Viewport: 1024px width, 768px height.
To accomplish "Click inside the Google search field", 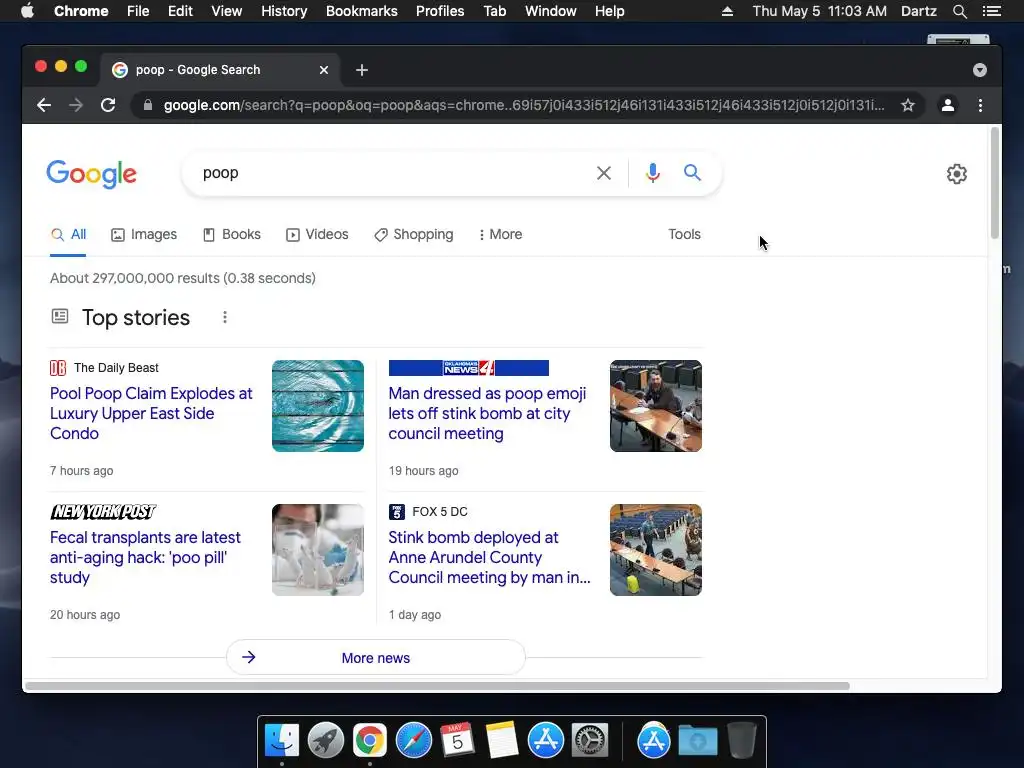I will (x=392, y=173).
